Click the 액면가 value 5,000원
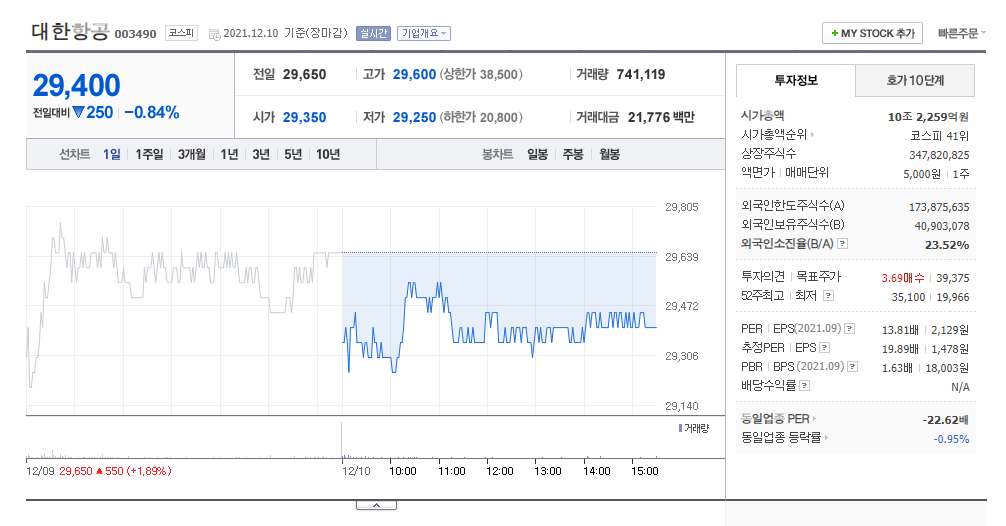Viewport: 1006px width, 526px height. [922, 174]
